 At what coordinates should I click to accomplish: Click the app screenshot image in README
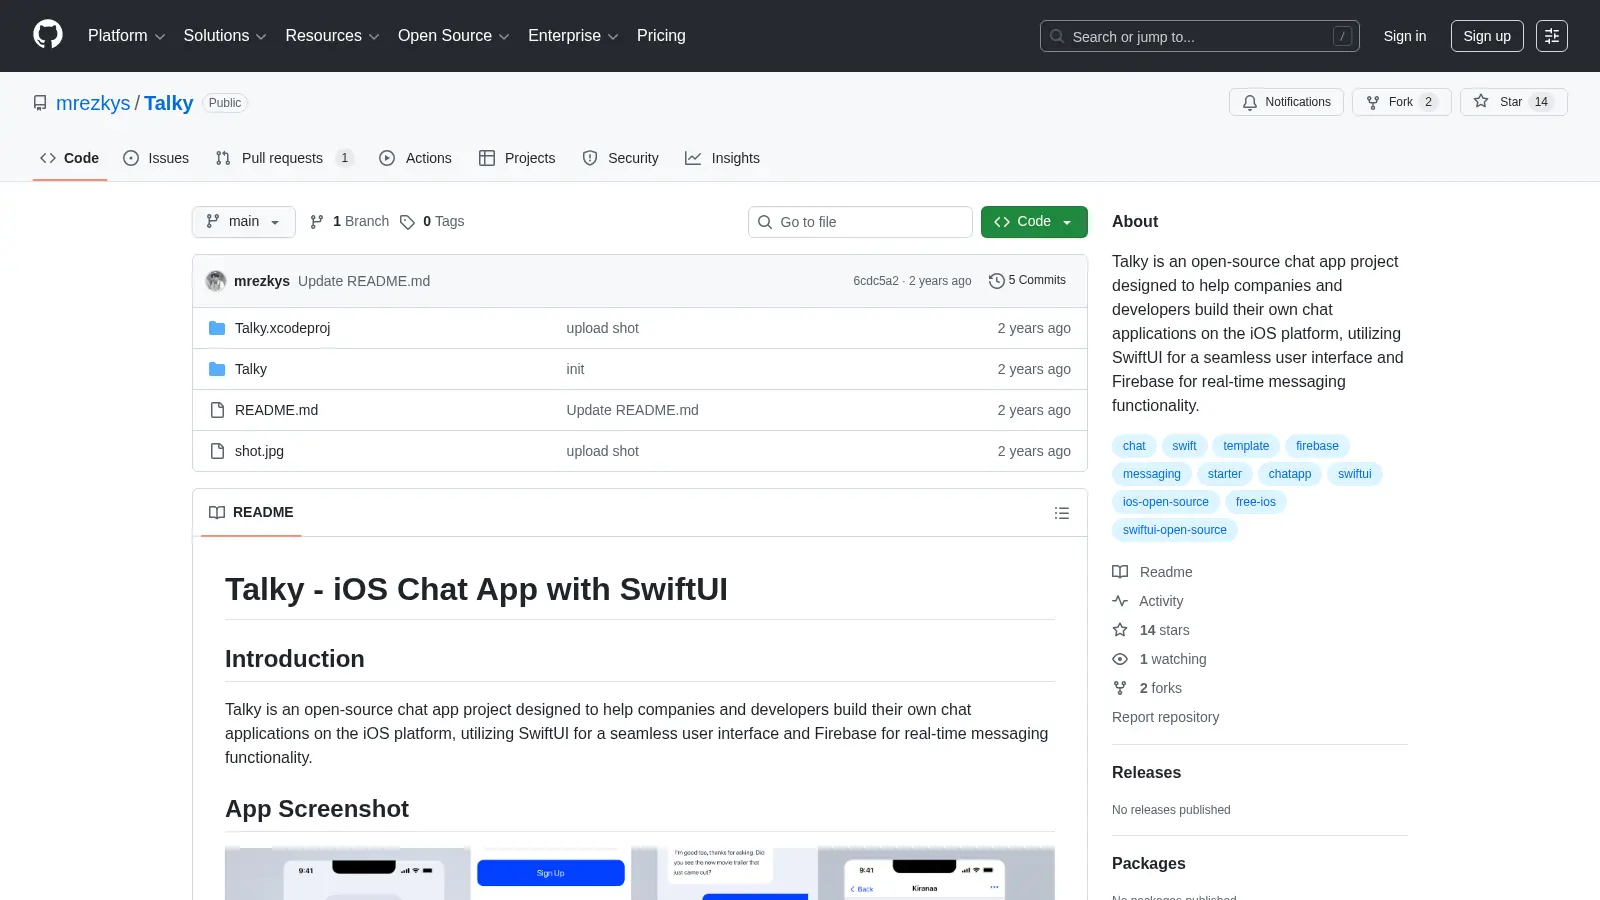640,873
